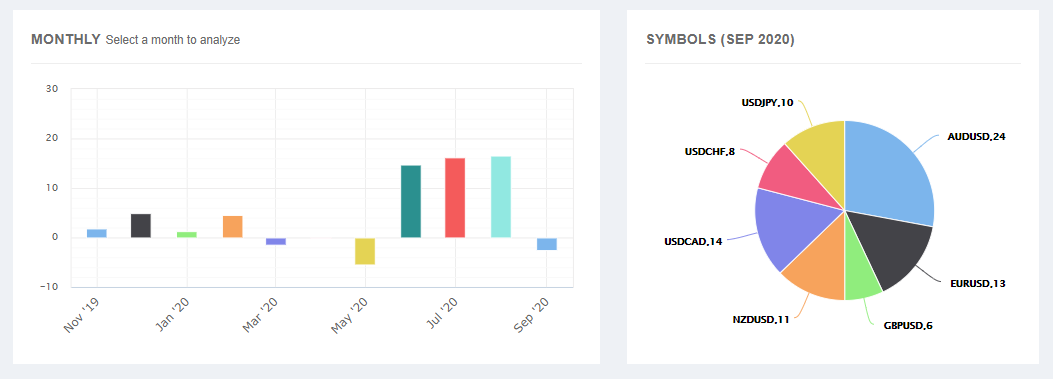Click the AUDUSD,24 pie label
Image resolution: width=1053 pixels, height=379 pixels.
(976, 136)
